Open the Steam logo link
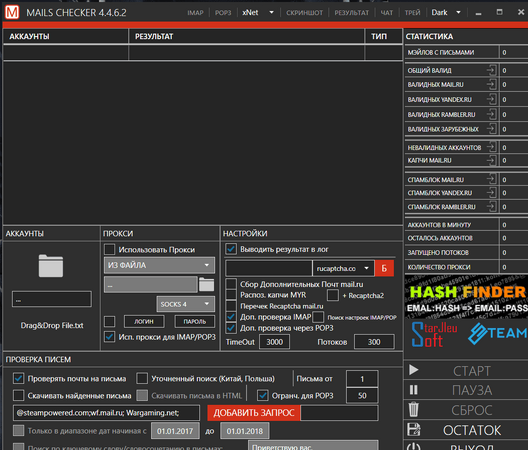 498,333
